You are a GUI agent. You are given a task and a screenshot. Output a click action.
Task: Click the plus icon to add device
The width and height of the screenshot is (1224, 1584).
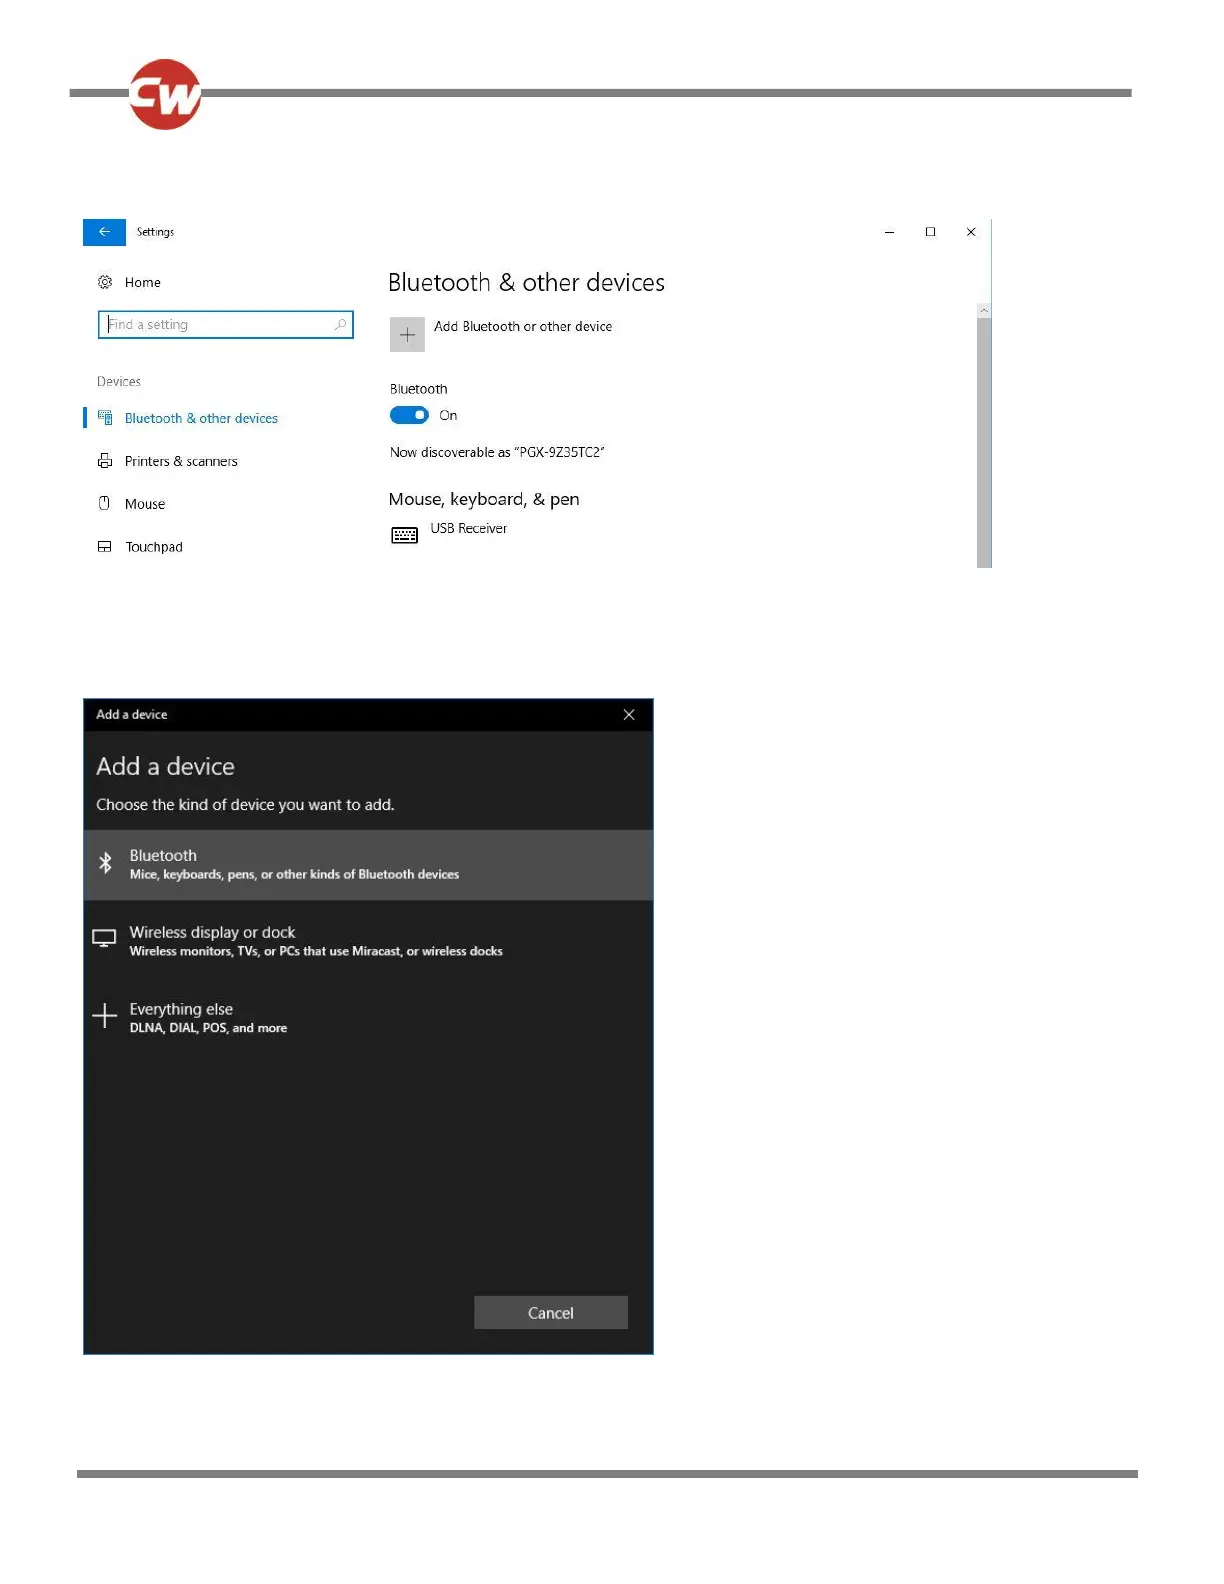click(x=407, y=335)
